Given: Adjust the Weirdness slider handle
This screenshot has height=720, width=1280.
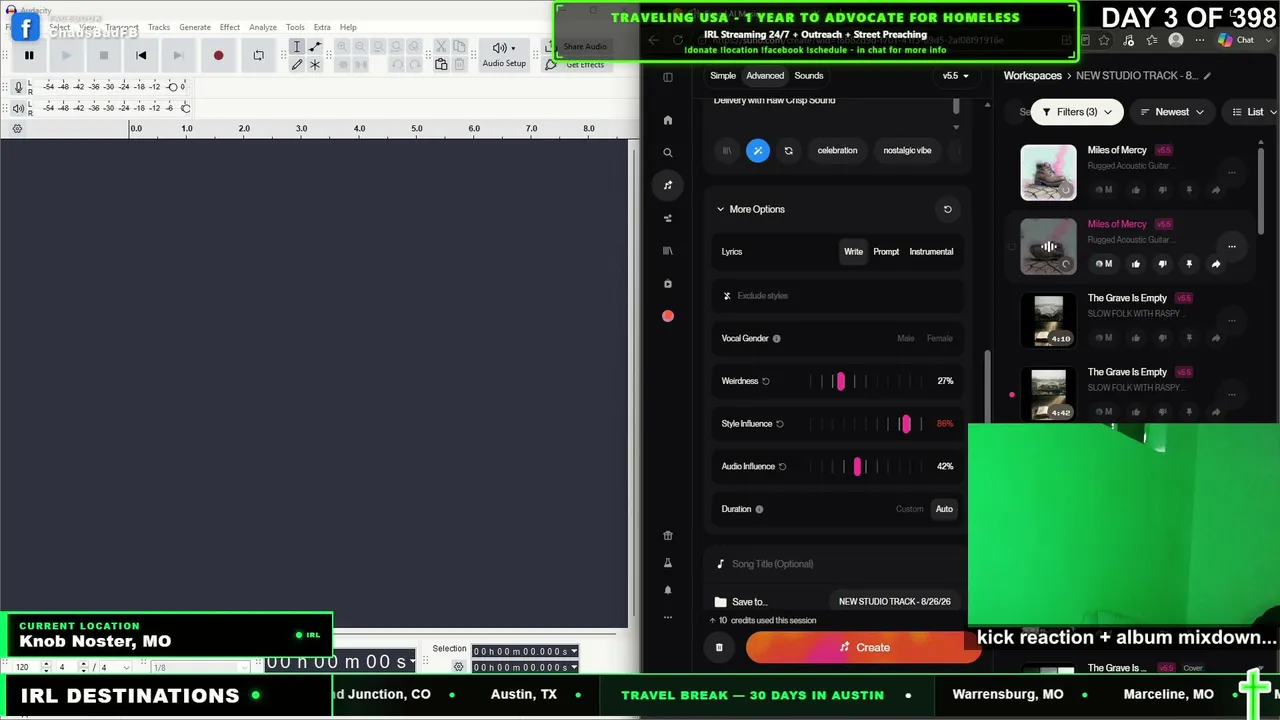Looking at the screenshot, I should pyautogui.click(x=840, y=381).
